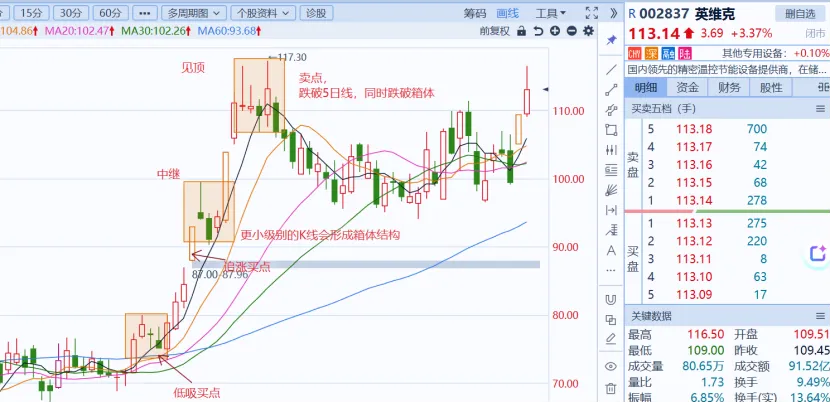The image size is (831, 403).
Task: Toggle drawings visibility with eye icon
Action: [x=611, y=366]
